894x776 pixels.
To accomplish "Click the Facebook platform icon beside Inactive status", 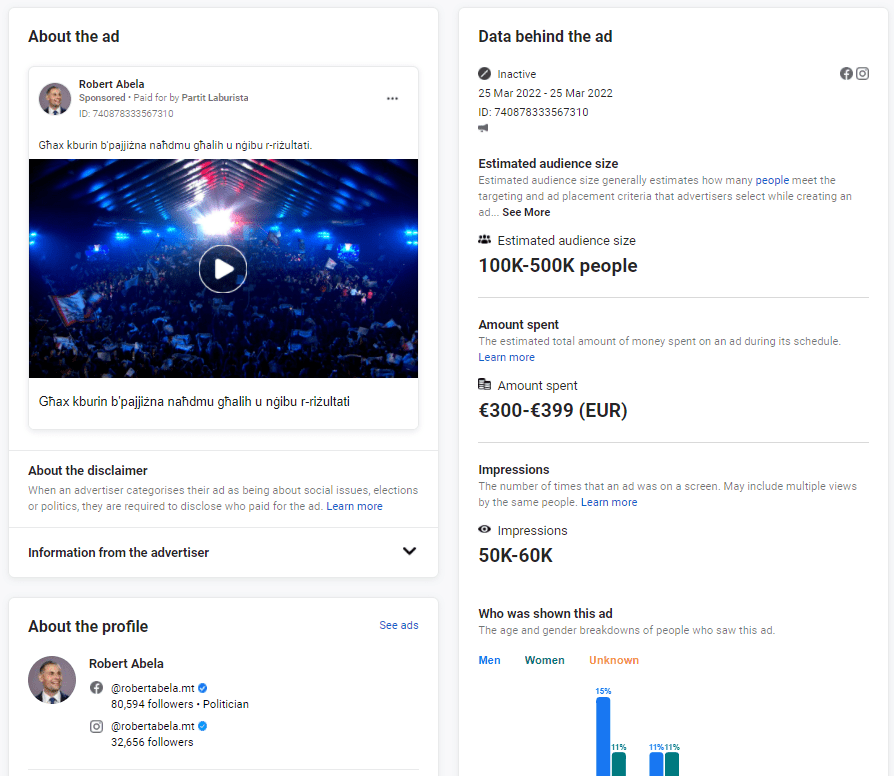I will (x=846, y=74).
